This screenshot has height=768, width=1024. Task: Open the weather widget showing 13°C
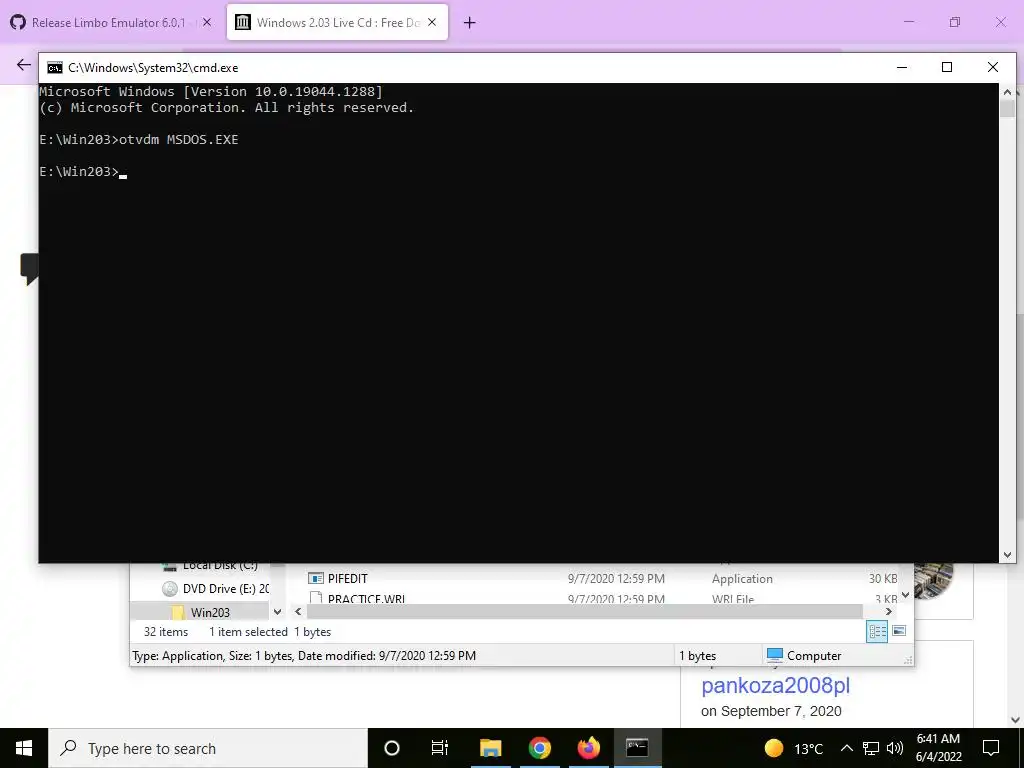793,748
